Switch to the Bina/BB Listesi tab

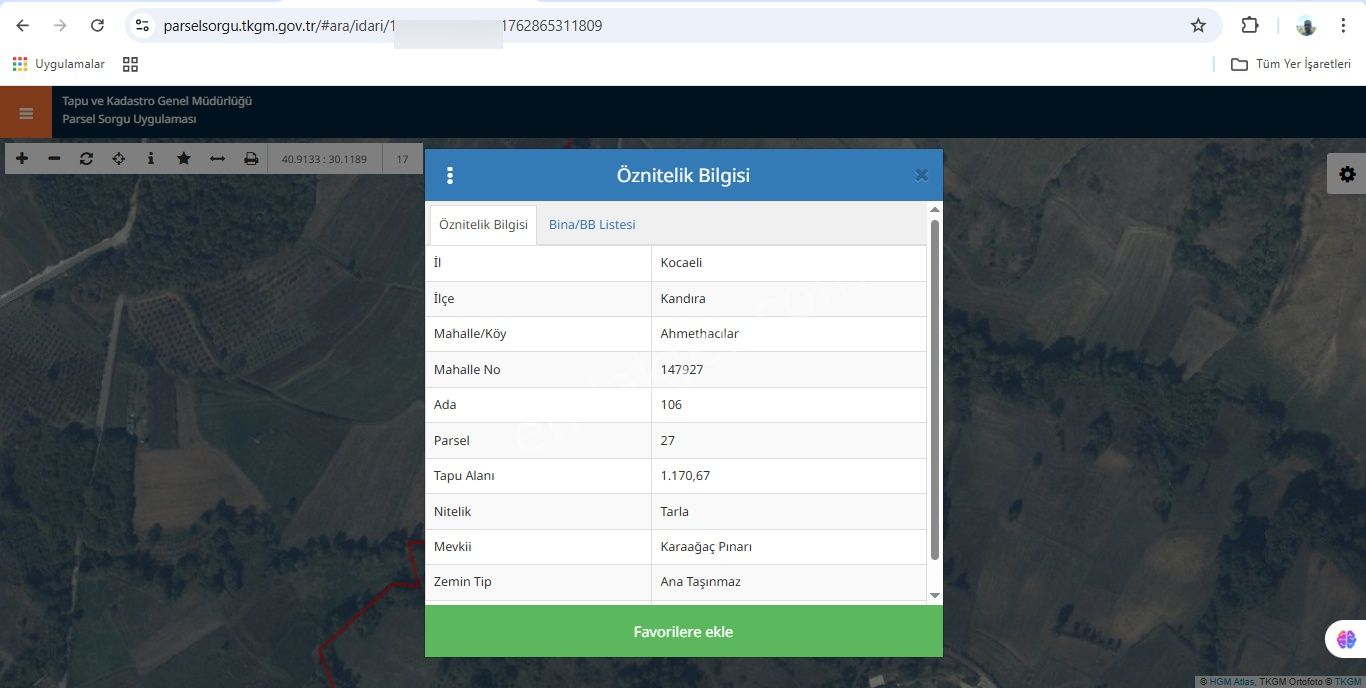[x=592, y=225]
